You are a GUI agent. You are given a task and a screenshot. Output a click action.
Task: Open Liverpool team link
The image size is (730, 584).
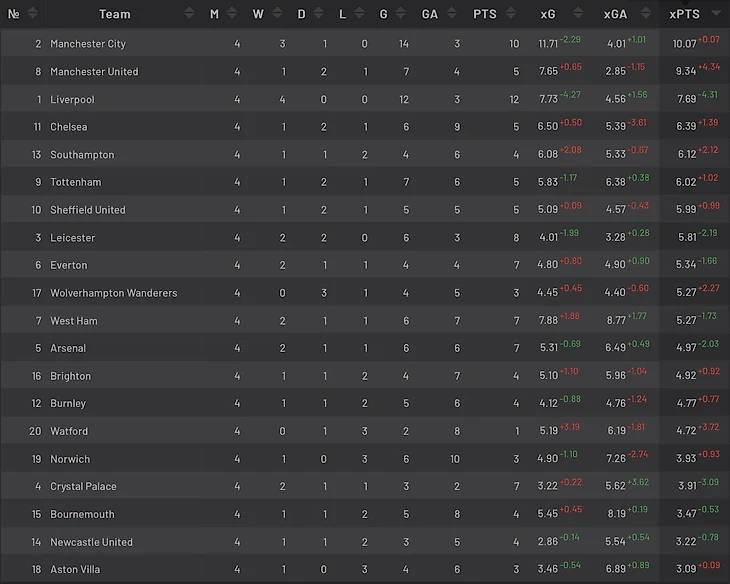click(x=72, y=100)
